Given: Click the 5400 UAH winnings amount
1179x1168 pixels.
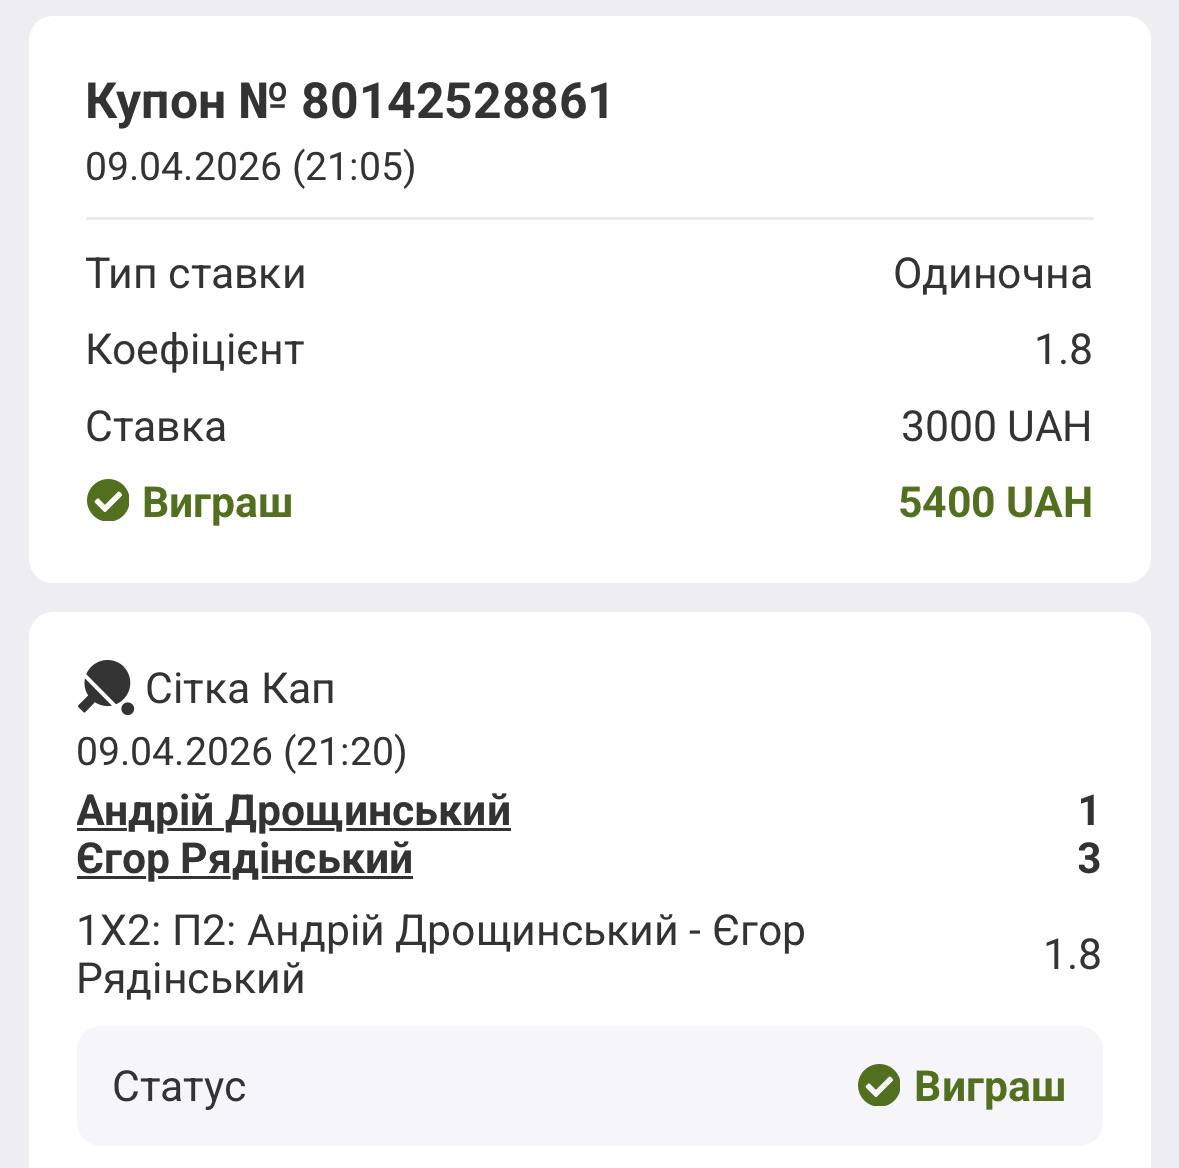Looking at the screenshot, I should tap(994, 502).
